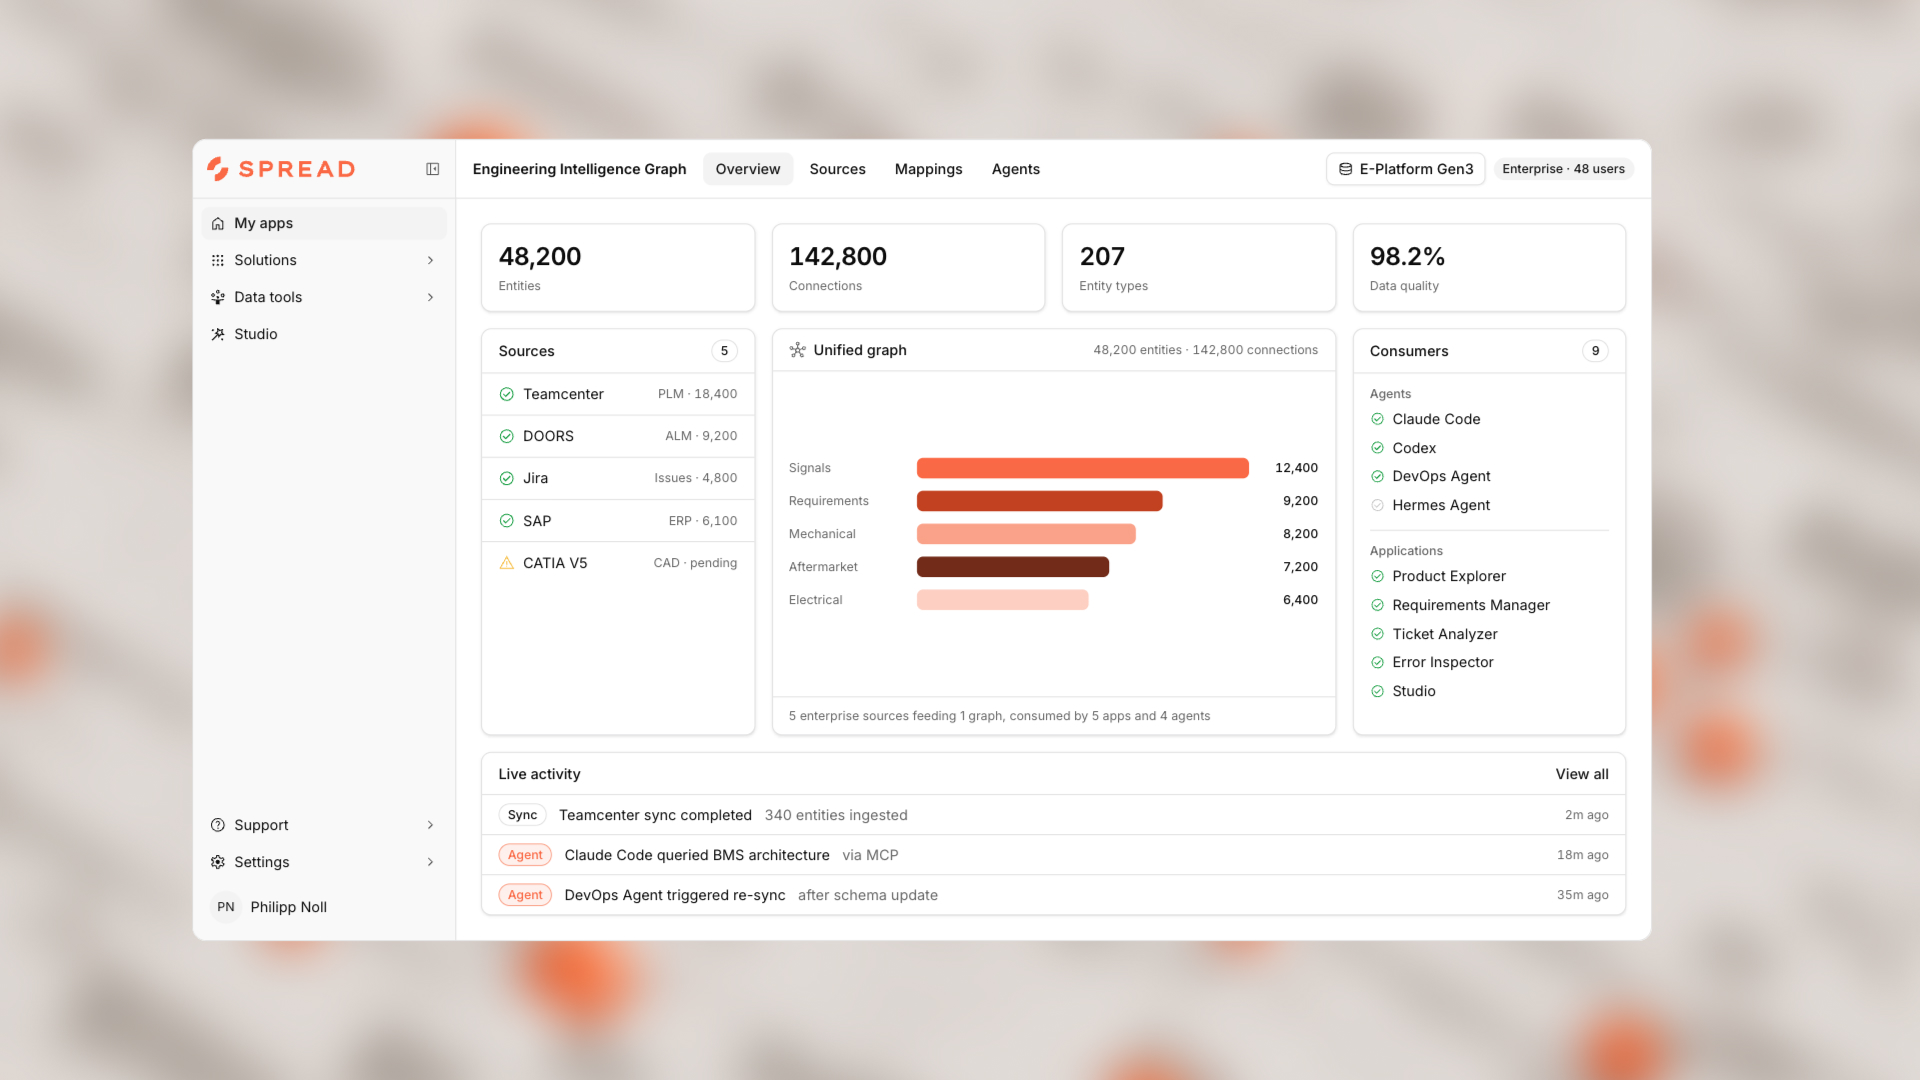The image size is (1920, 1080).
Task: Click the Mechanical bar in Unified graph
Action: click(1026, 534)
